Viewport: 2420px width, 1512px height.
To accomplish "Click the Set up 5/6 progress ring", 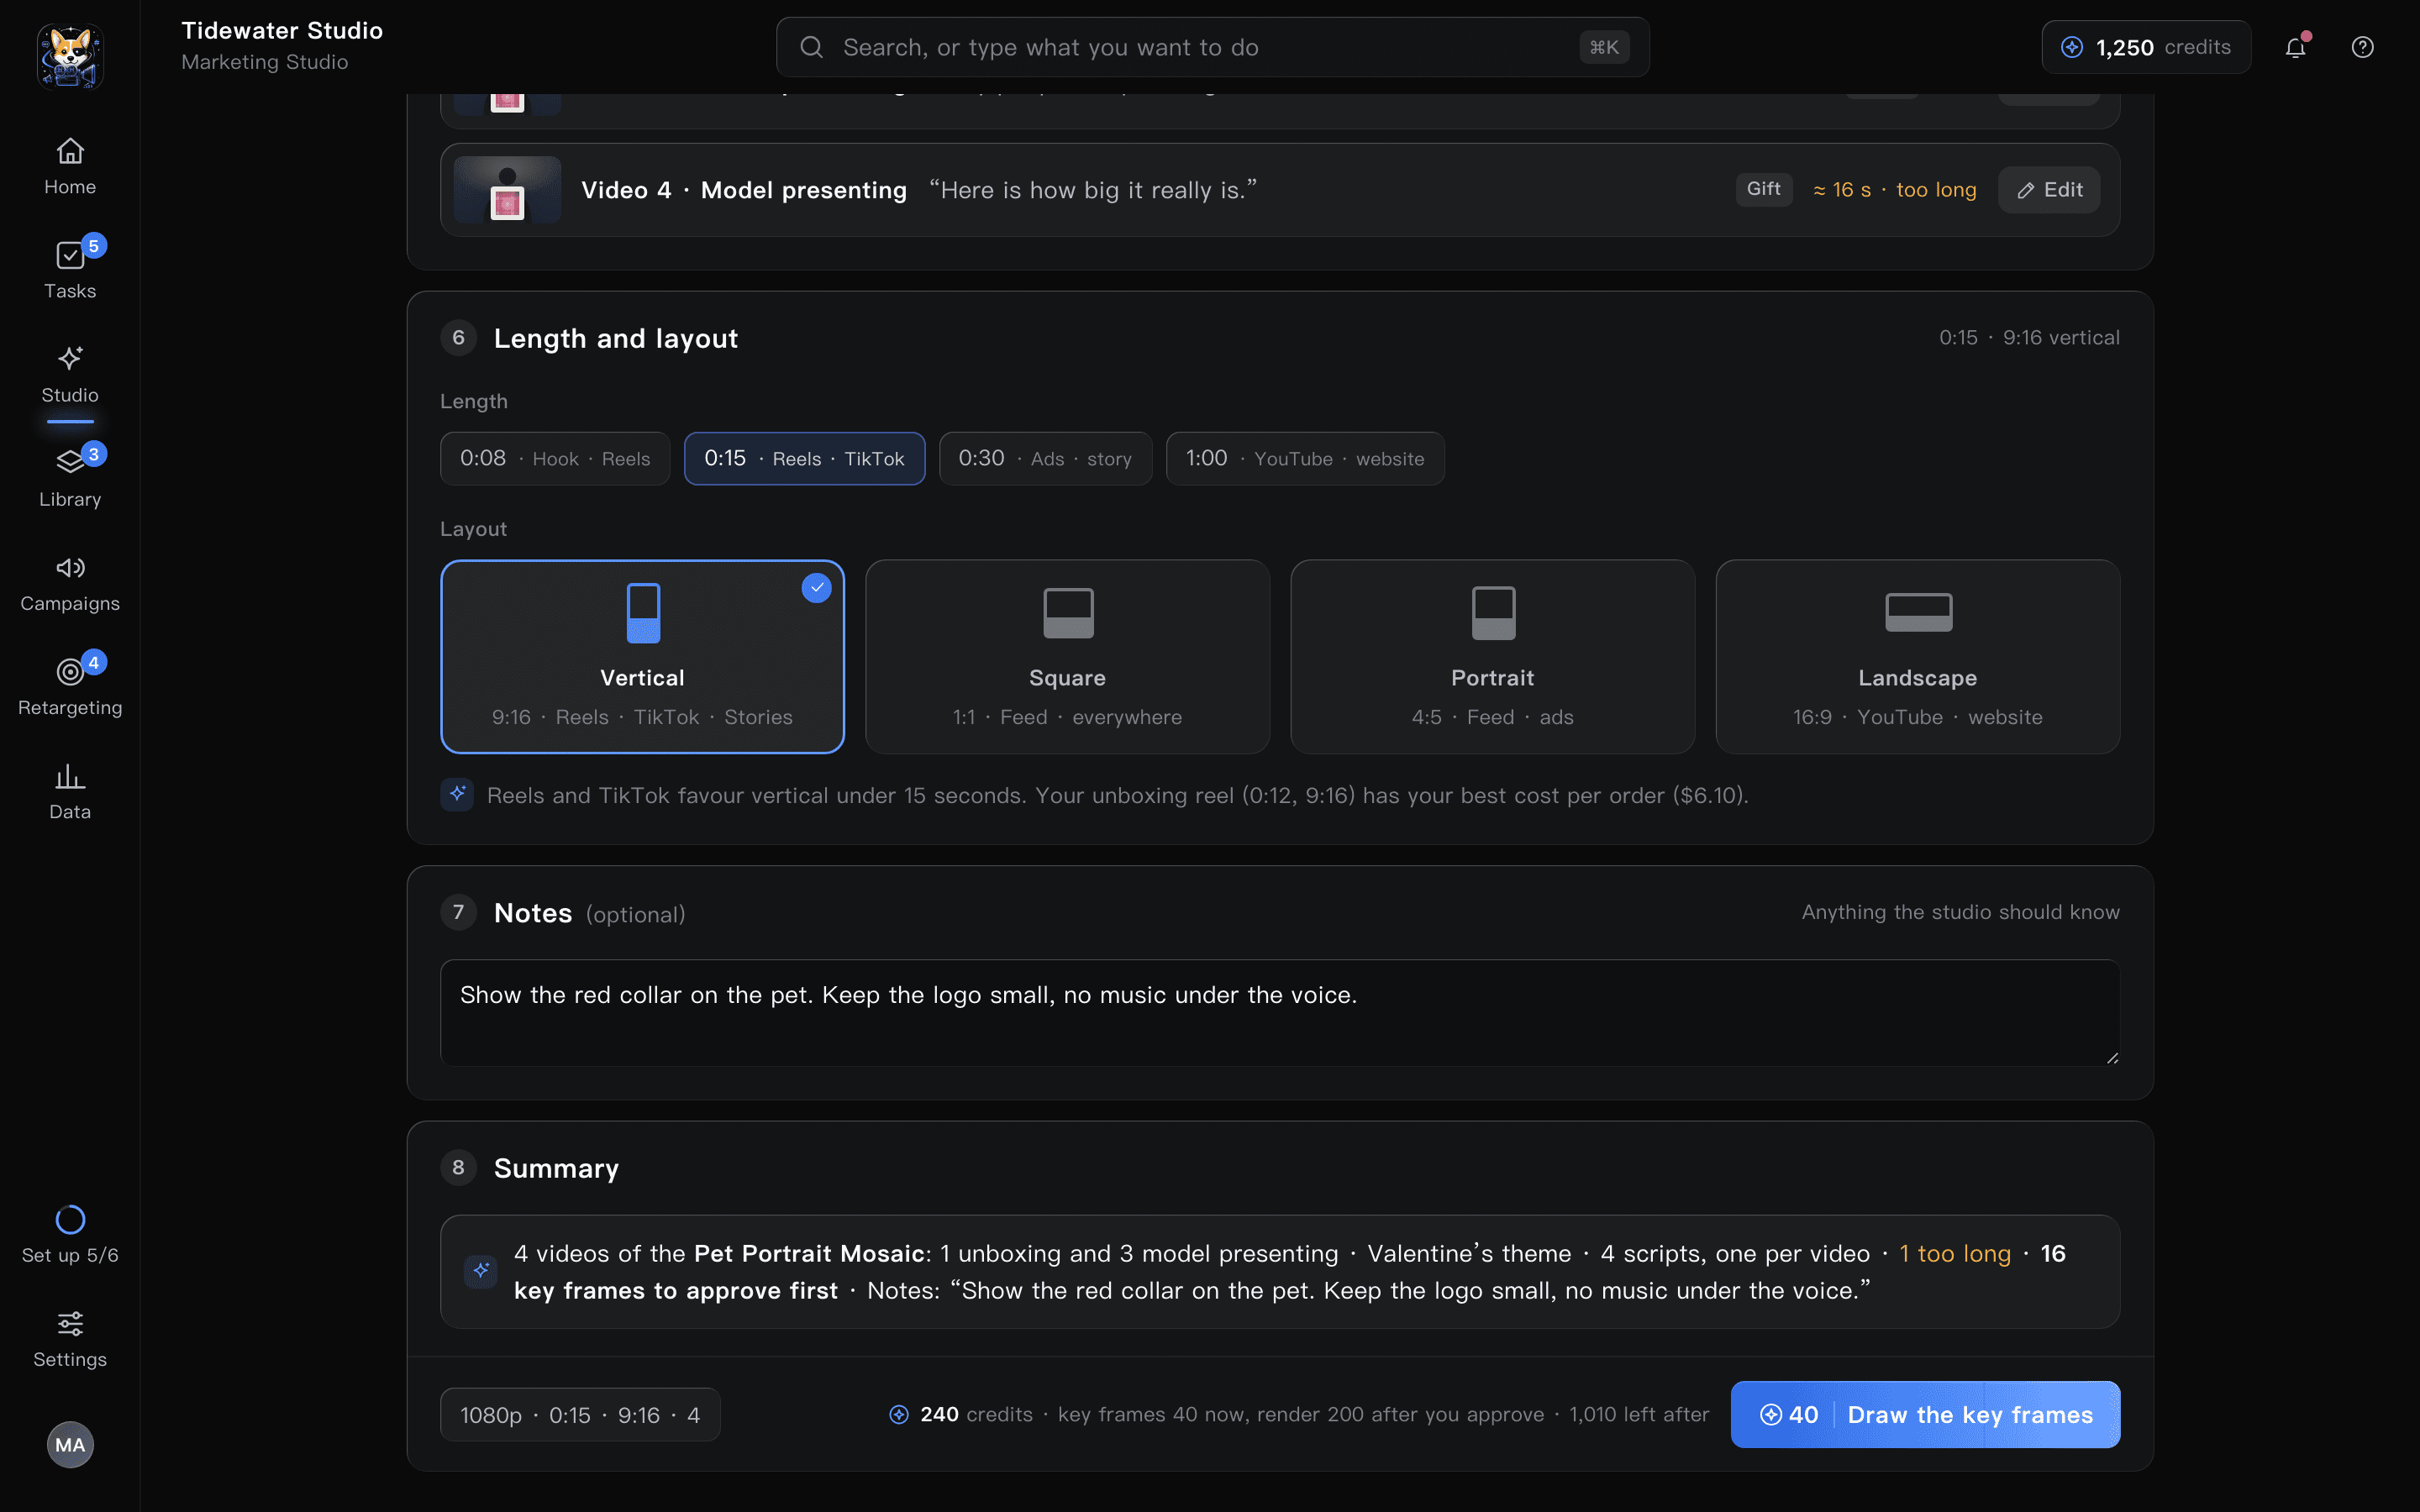I will point(70,1220).
